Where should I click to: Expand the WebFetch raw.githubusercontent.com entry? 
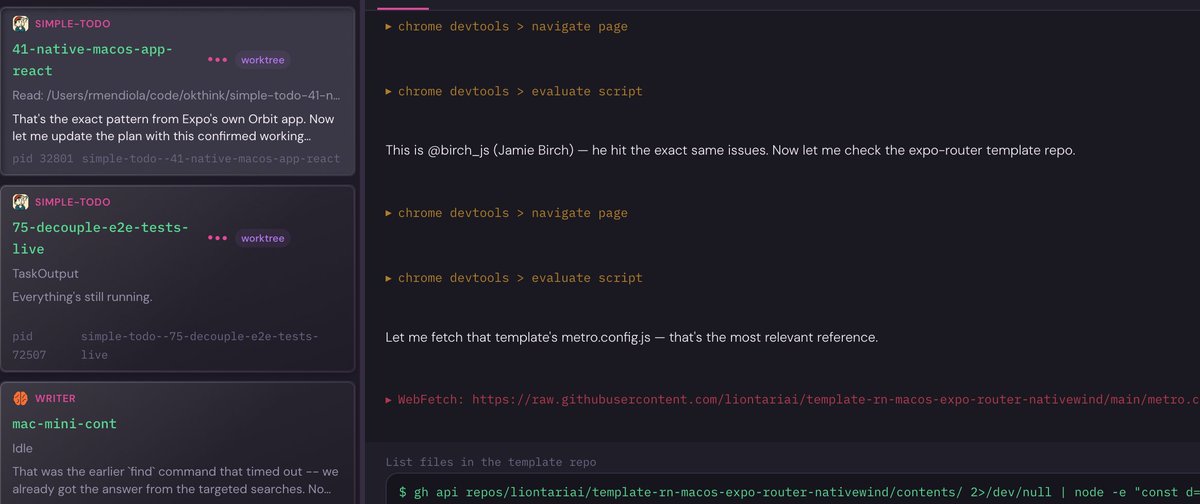(x=792, y=399)
